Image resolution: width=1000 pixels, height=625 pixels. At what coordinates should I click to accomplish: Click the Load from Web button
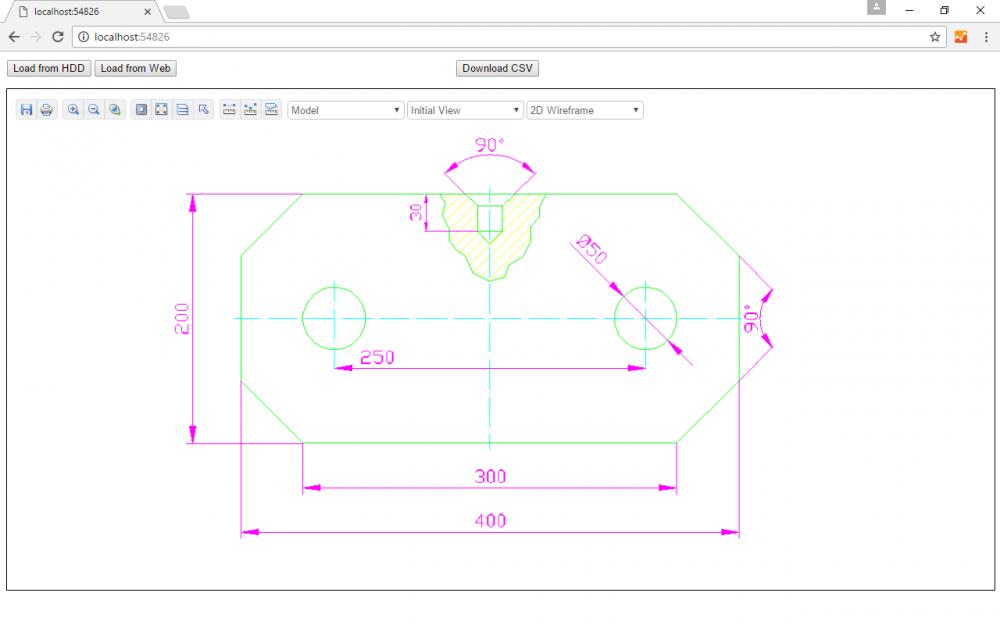pos(136,68)
